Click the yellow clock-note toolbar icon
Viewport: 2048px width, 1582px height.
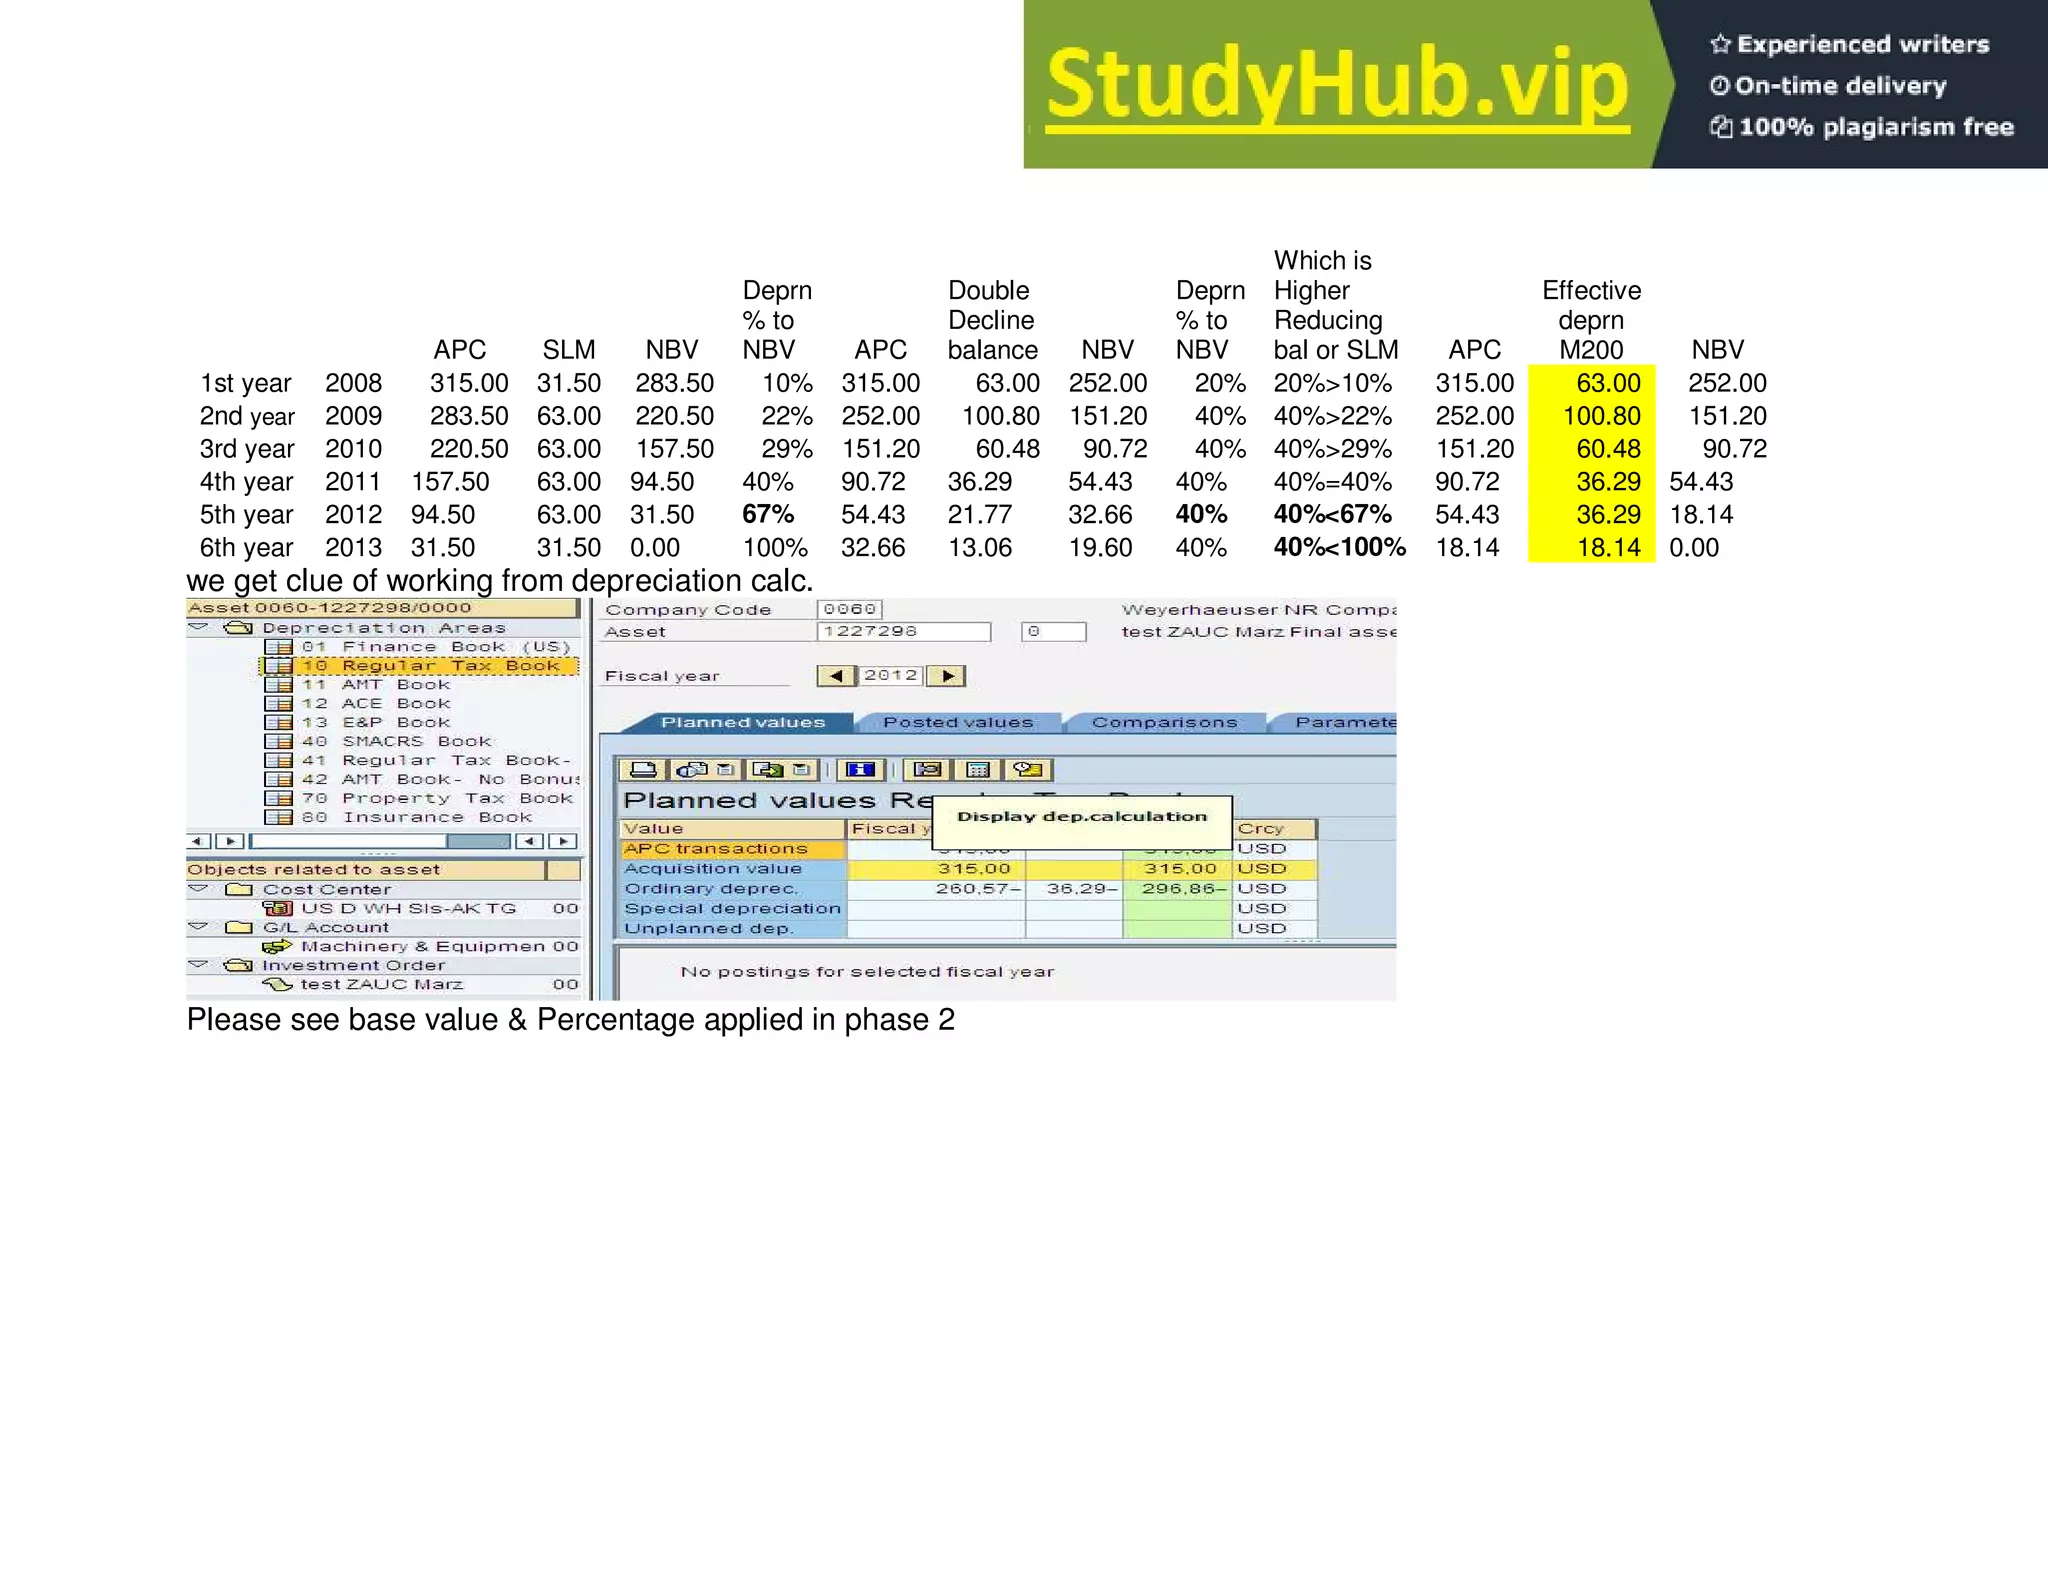[x=1028, y=769]
